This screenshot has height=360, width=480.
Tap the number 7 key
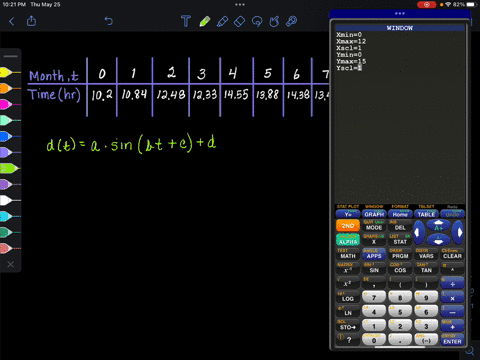374,297
